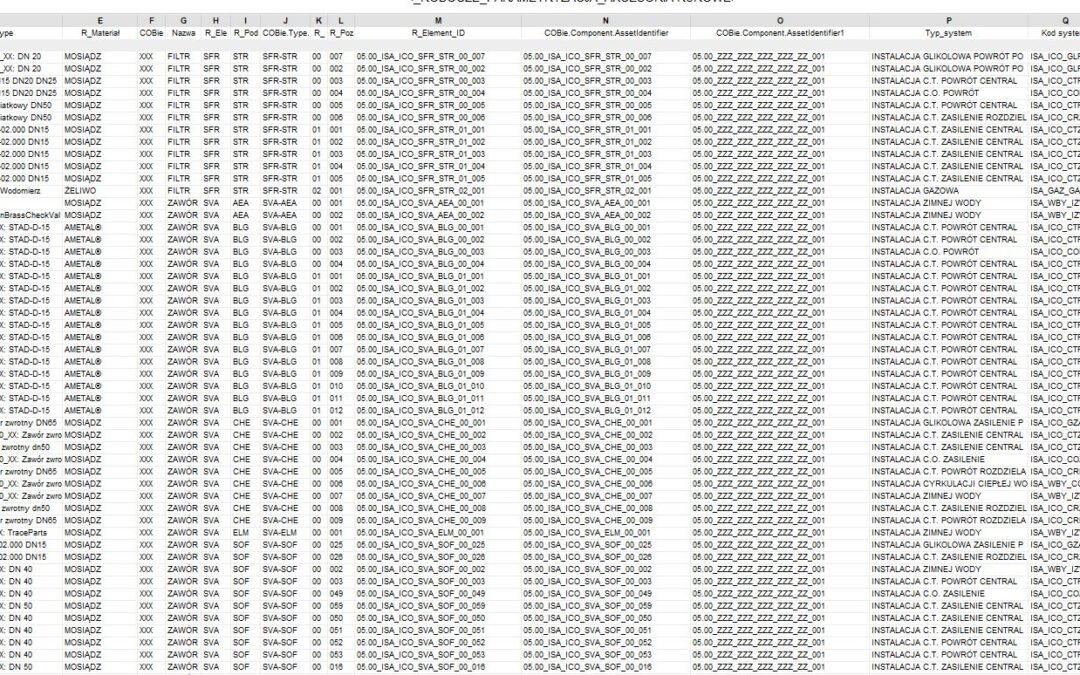
Task: Click INSTALACJA CYRKULACJI CIEPŁEJ WO cell
Action: pyautogui.click(x=948, y=484)
